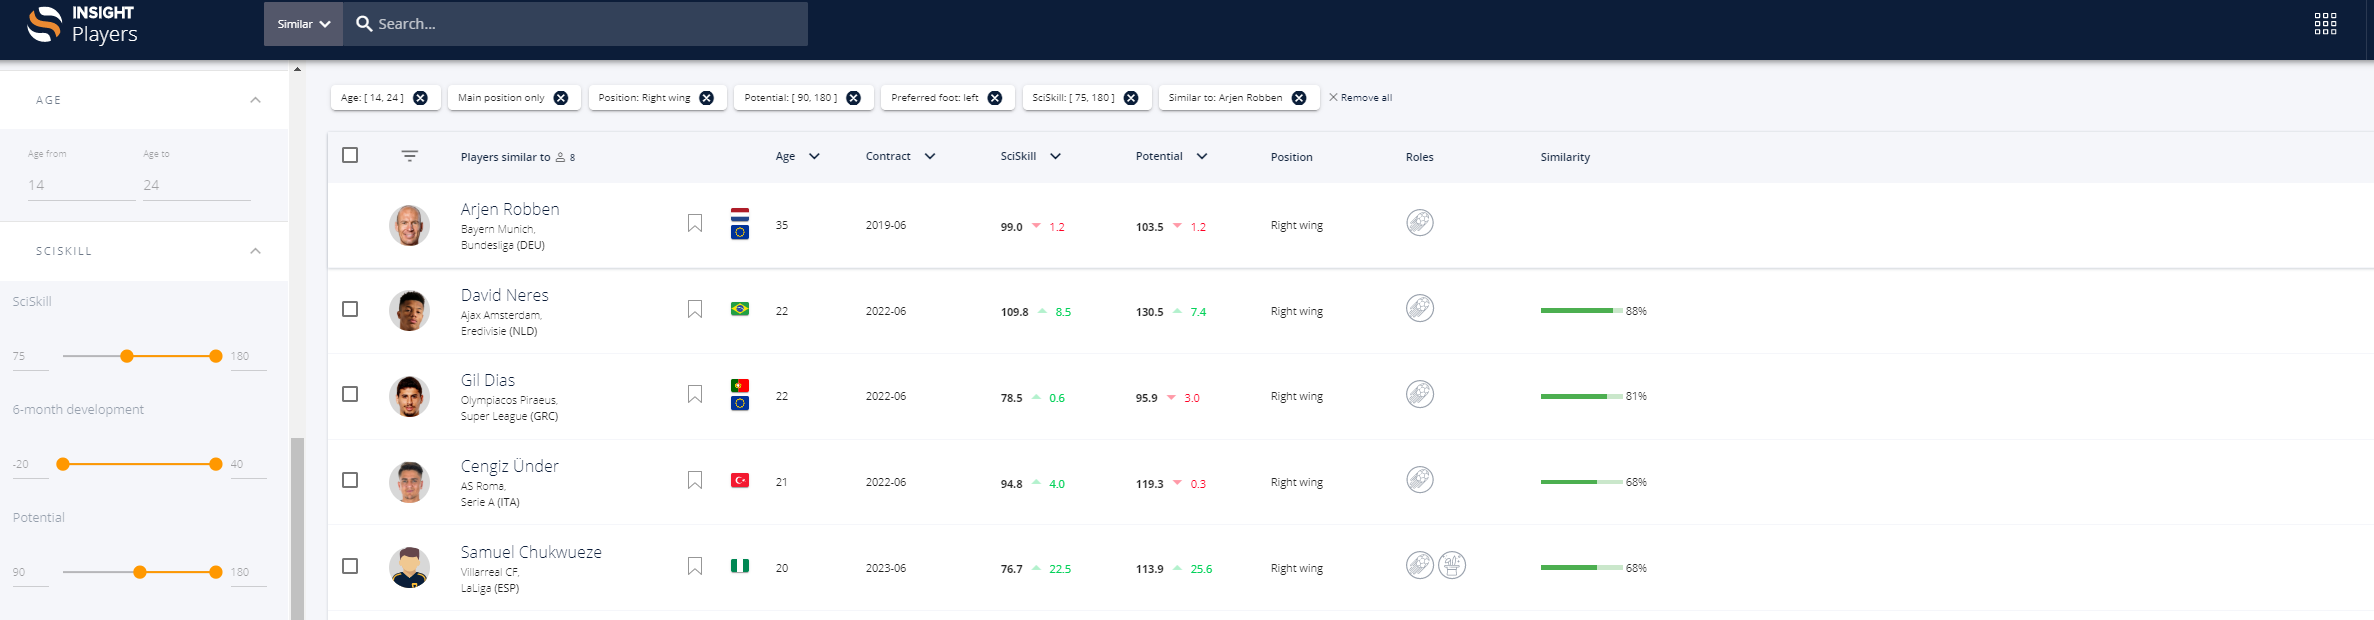Viewport: 2374px width, 620px height.
Task: Bookmark David Neres
Action: (695, 309)
